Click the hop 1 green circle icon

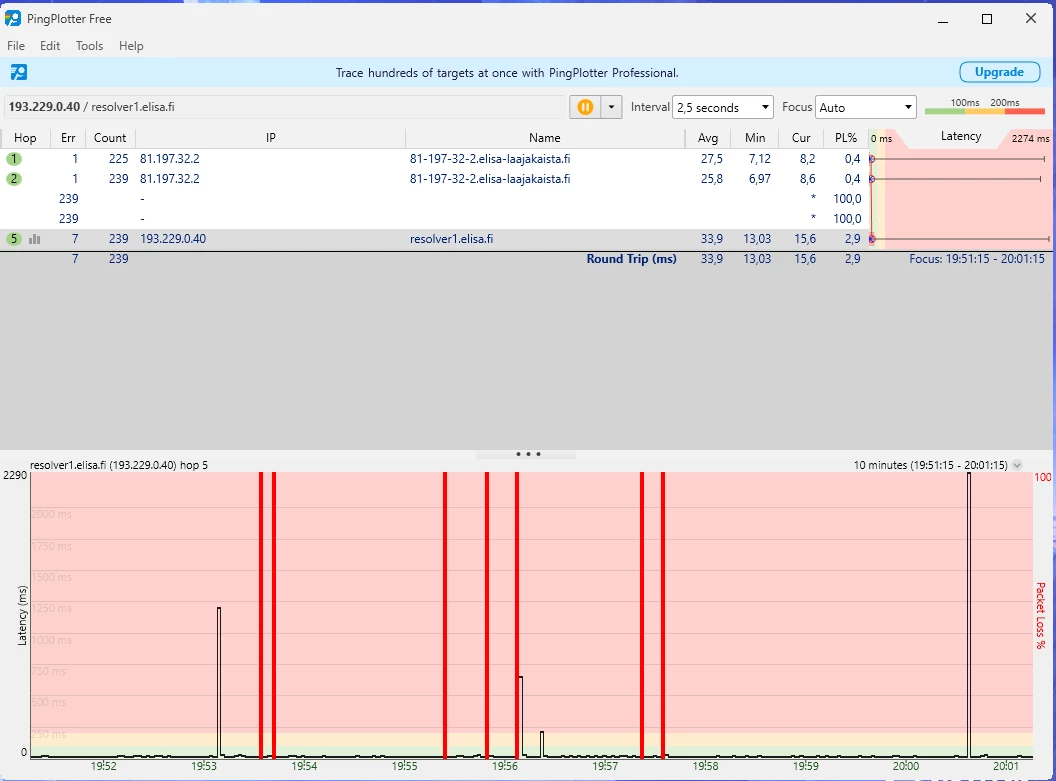pos(14,159)
